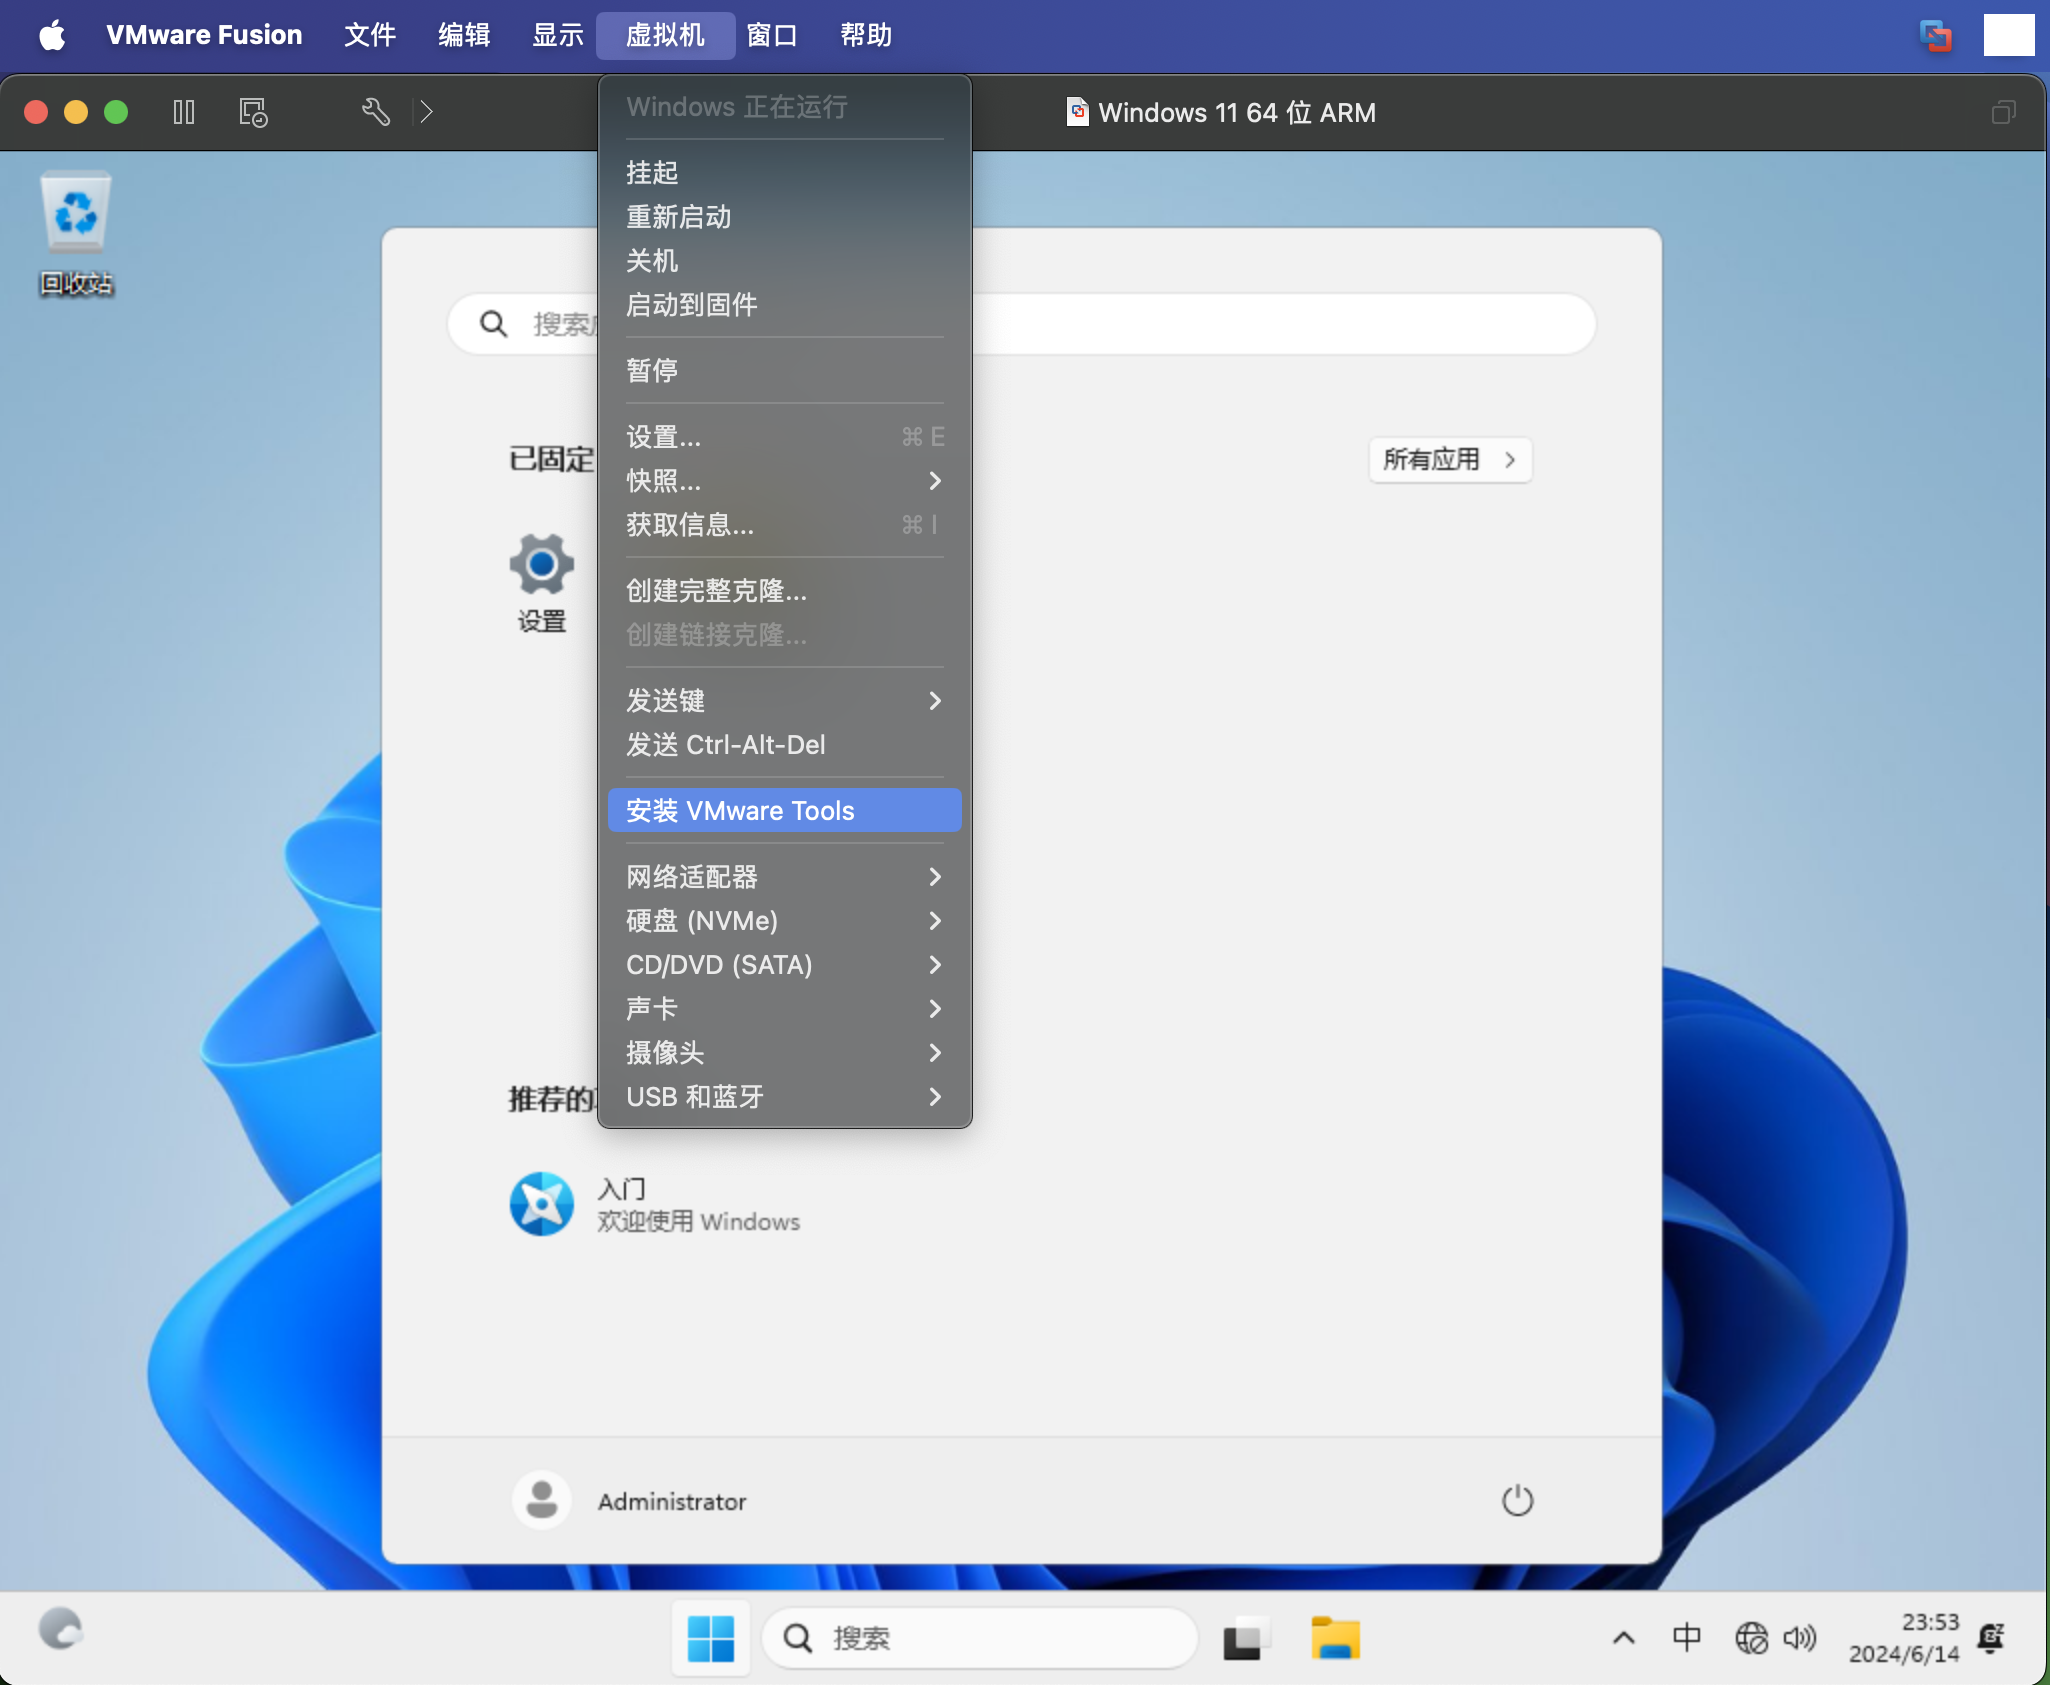The width and height of the screenshot is (2050, 1685).
Task: Open the network globe tray icon
Action: click(x=1751, y=1638)
